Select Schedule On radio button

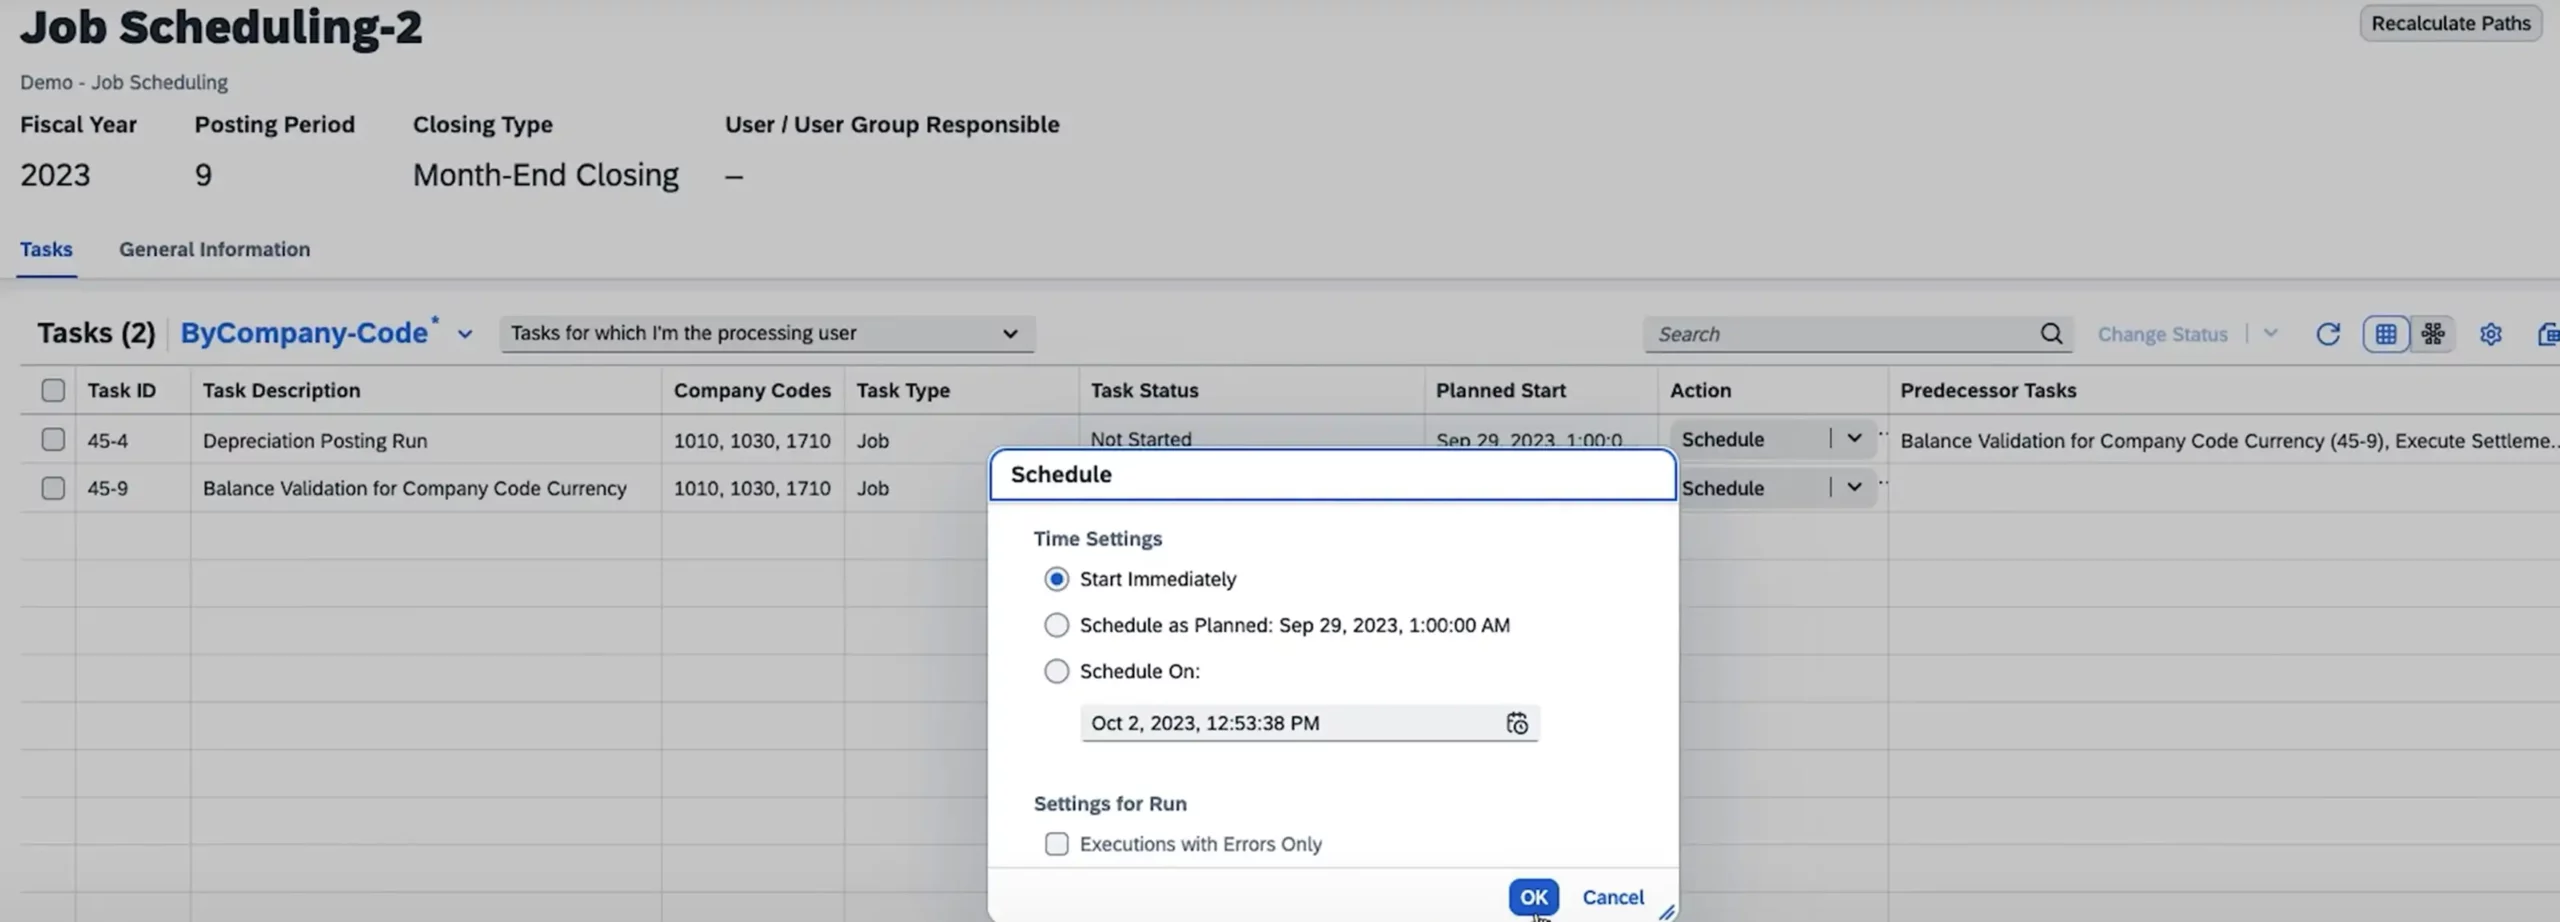(x=1056, y=671)
